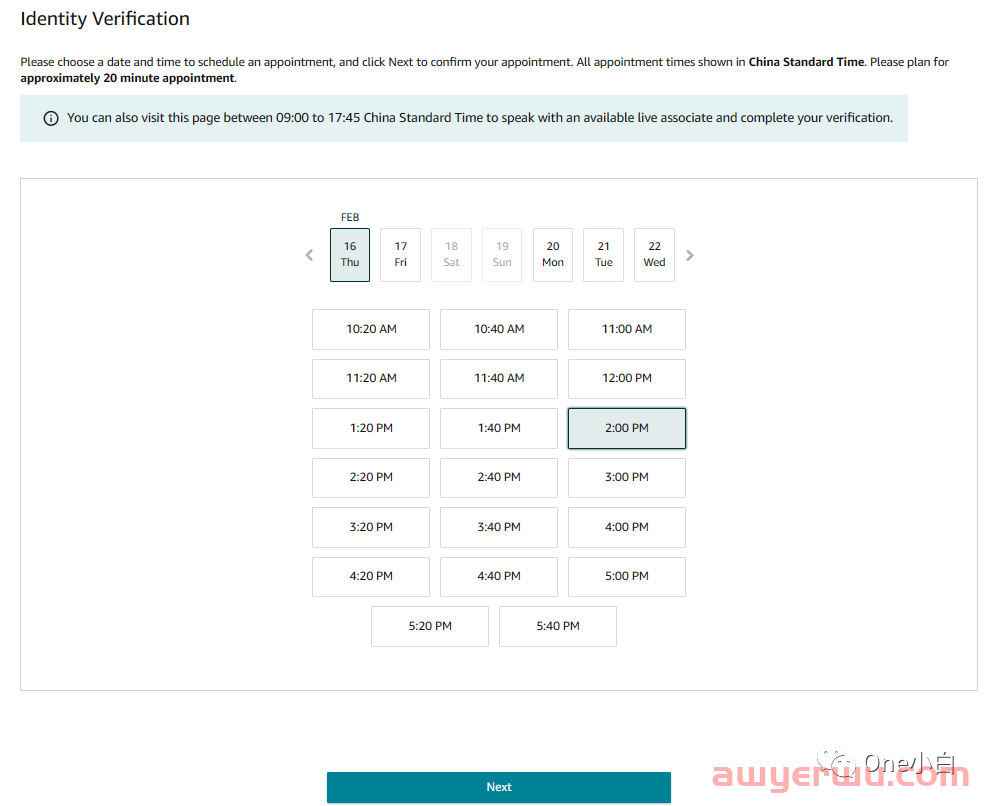Choose Friday 17 date tile
The width and height of the screenshot is (988, 806).
pyautogui.click(x=400, y=255)
